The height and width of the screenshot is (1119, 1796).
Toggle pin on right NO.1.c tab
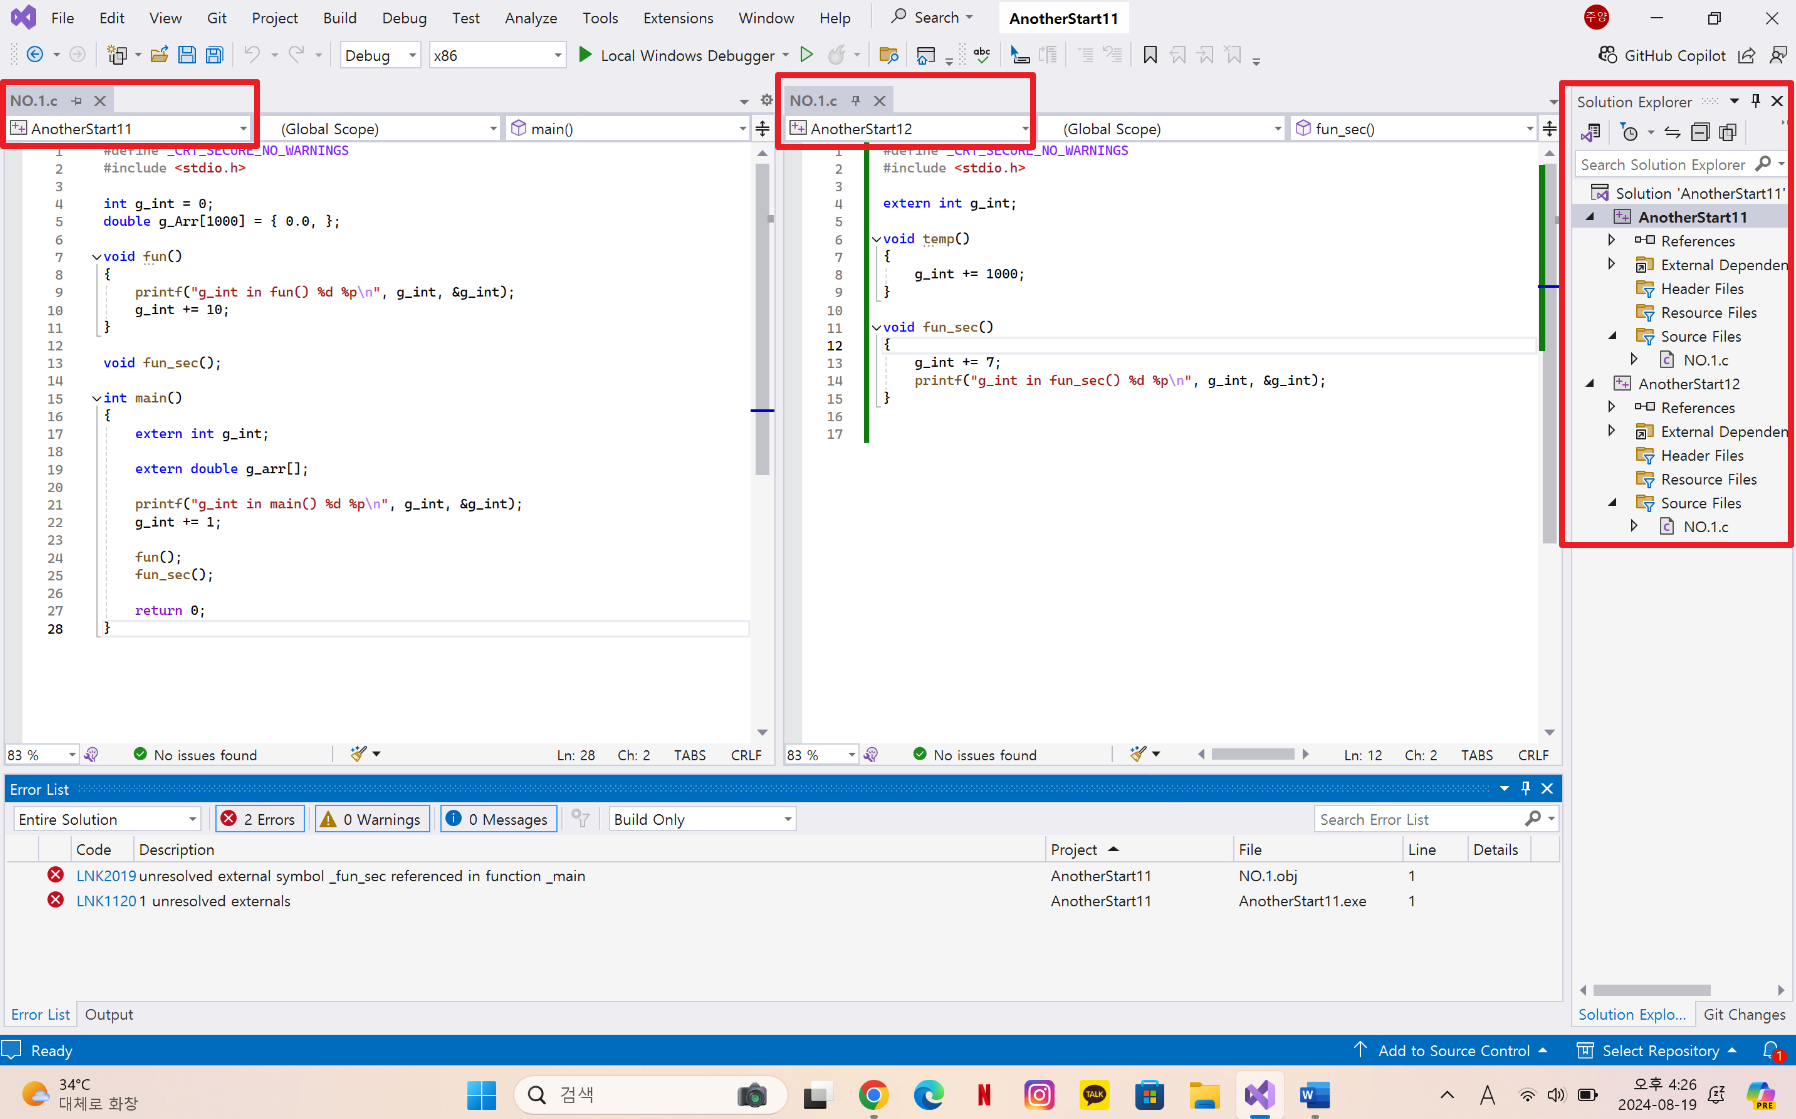click(x=856, y=101)
